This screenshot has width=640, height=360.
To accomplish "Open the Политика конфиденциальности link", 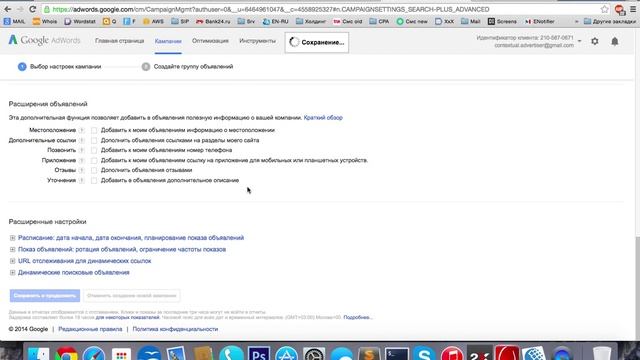I will coord(175,329).
